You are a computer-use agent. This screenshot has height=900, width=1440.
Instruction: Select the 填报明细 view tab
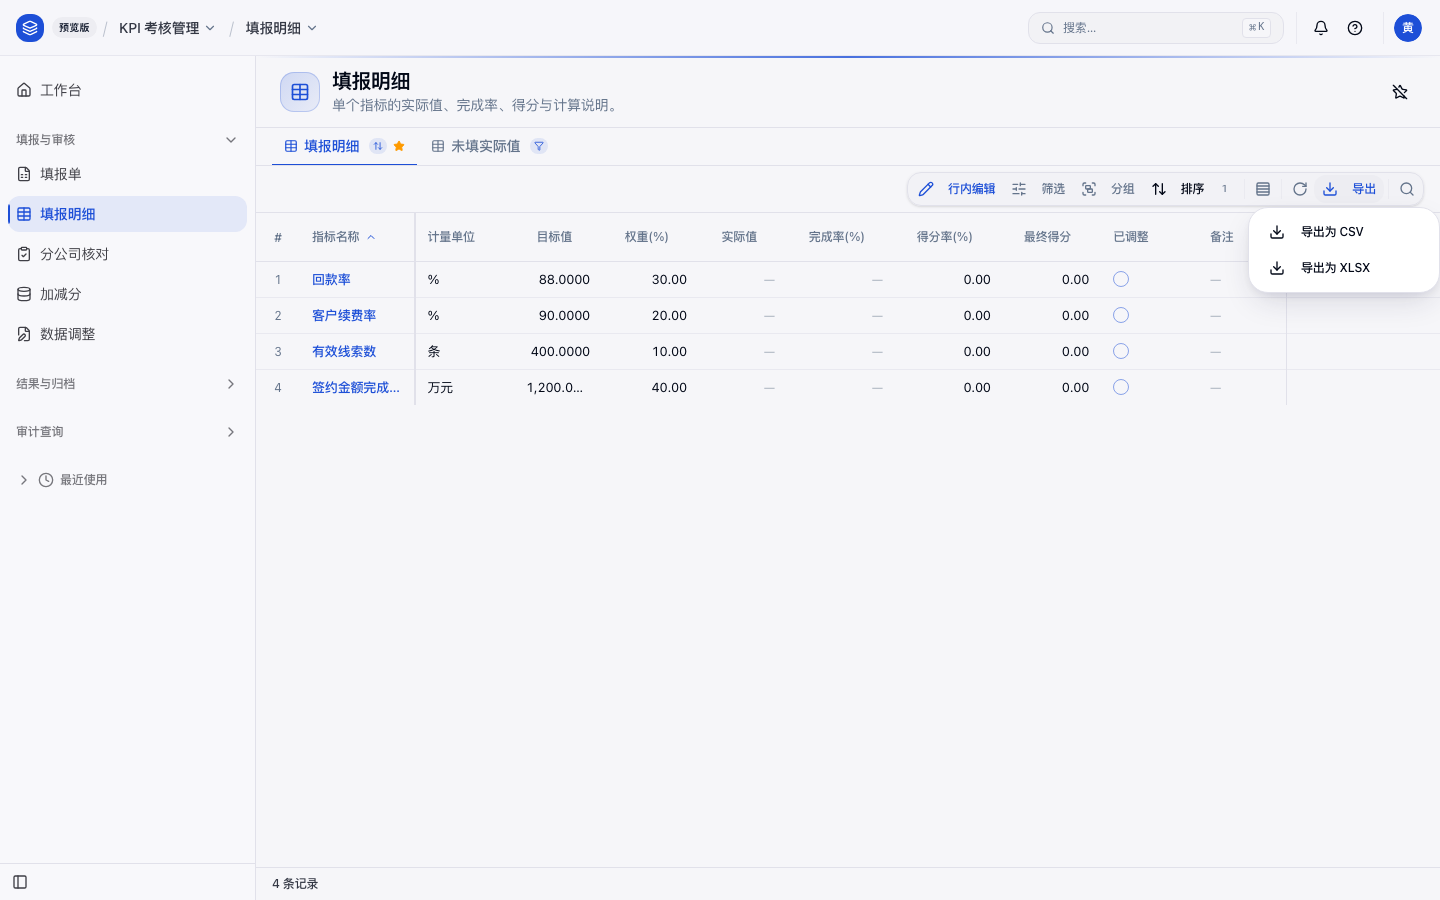pyautogui.click(x=344, y=146)
